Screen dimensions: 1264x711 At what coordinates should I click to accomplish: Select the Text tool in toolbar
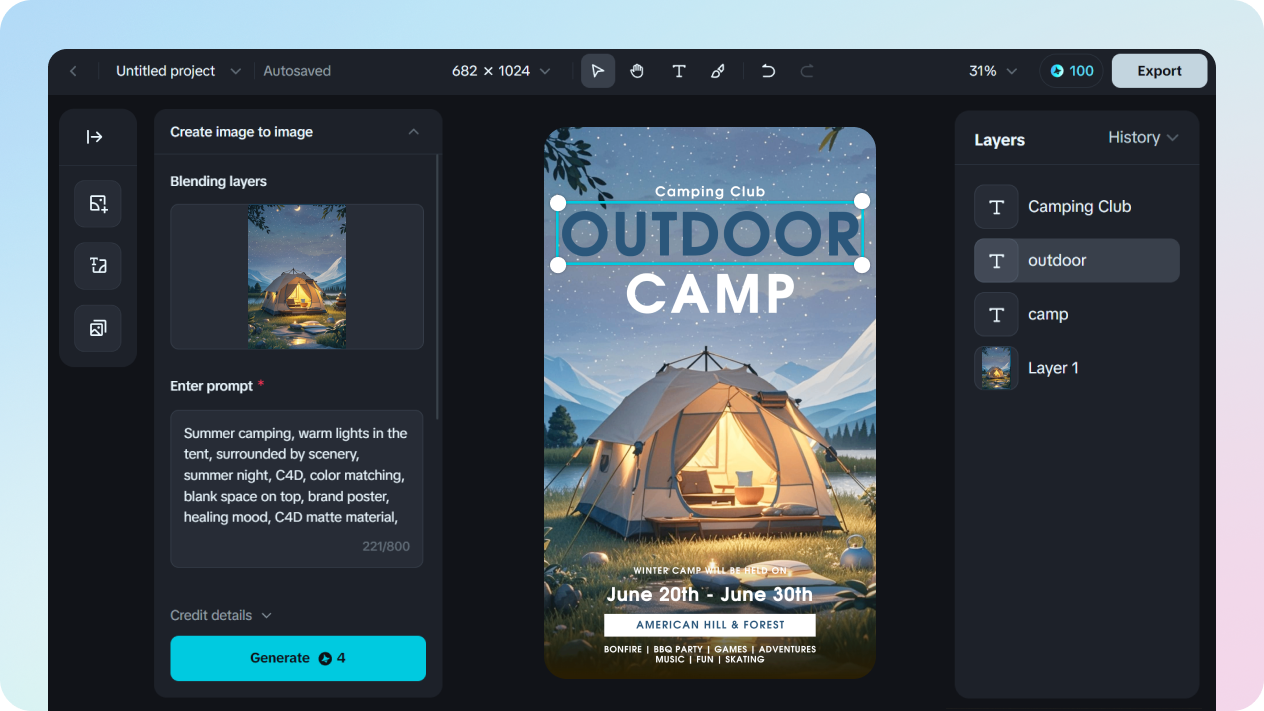point(678,71)
